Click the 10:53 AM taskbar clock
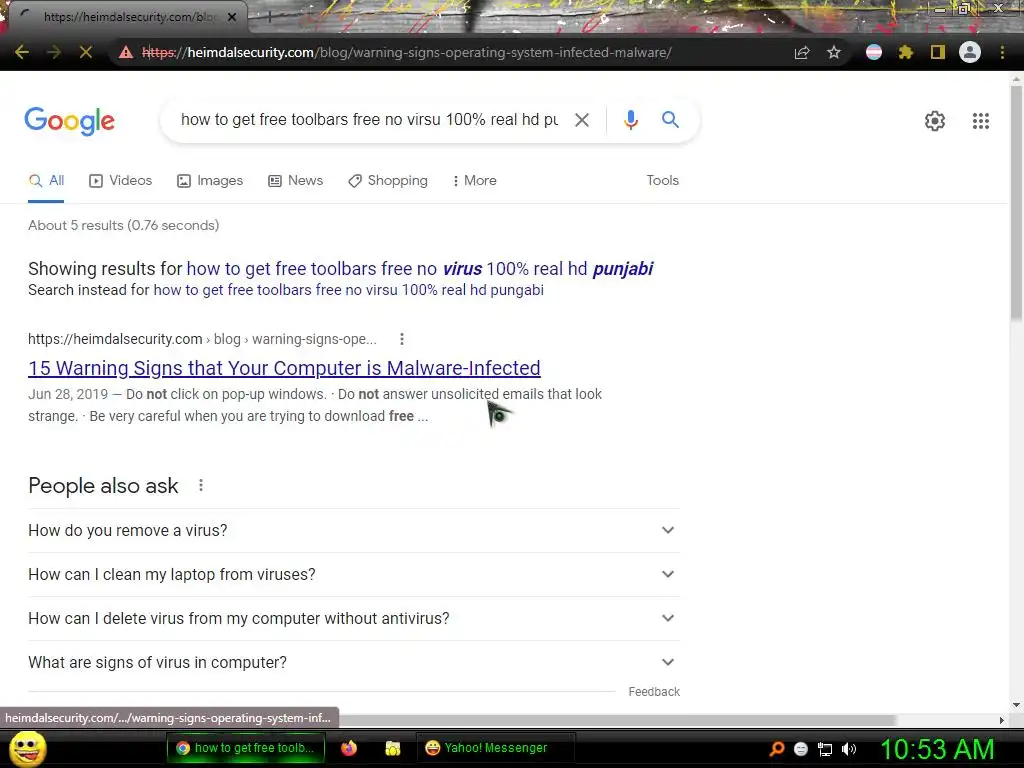1024x768 pixels. [x=936, y=749]
